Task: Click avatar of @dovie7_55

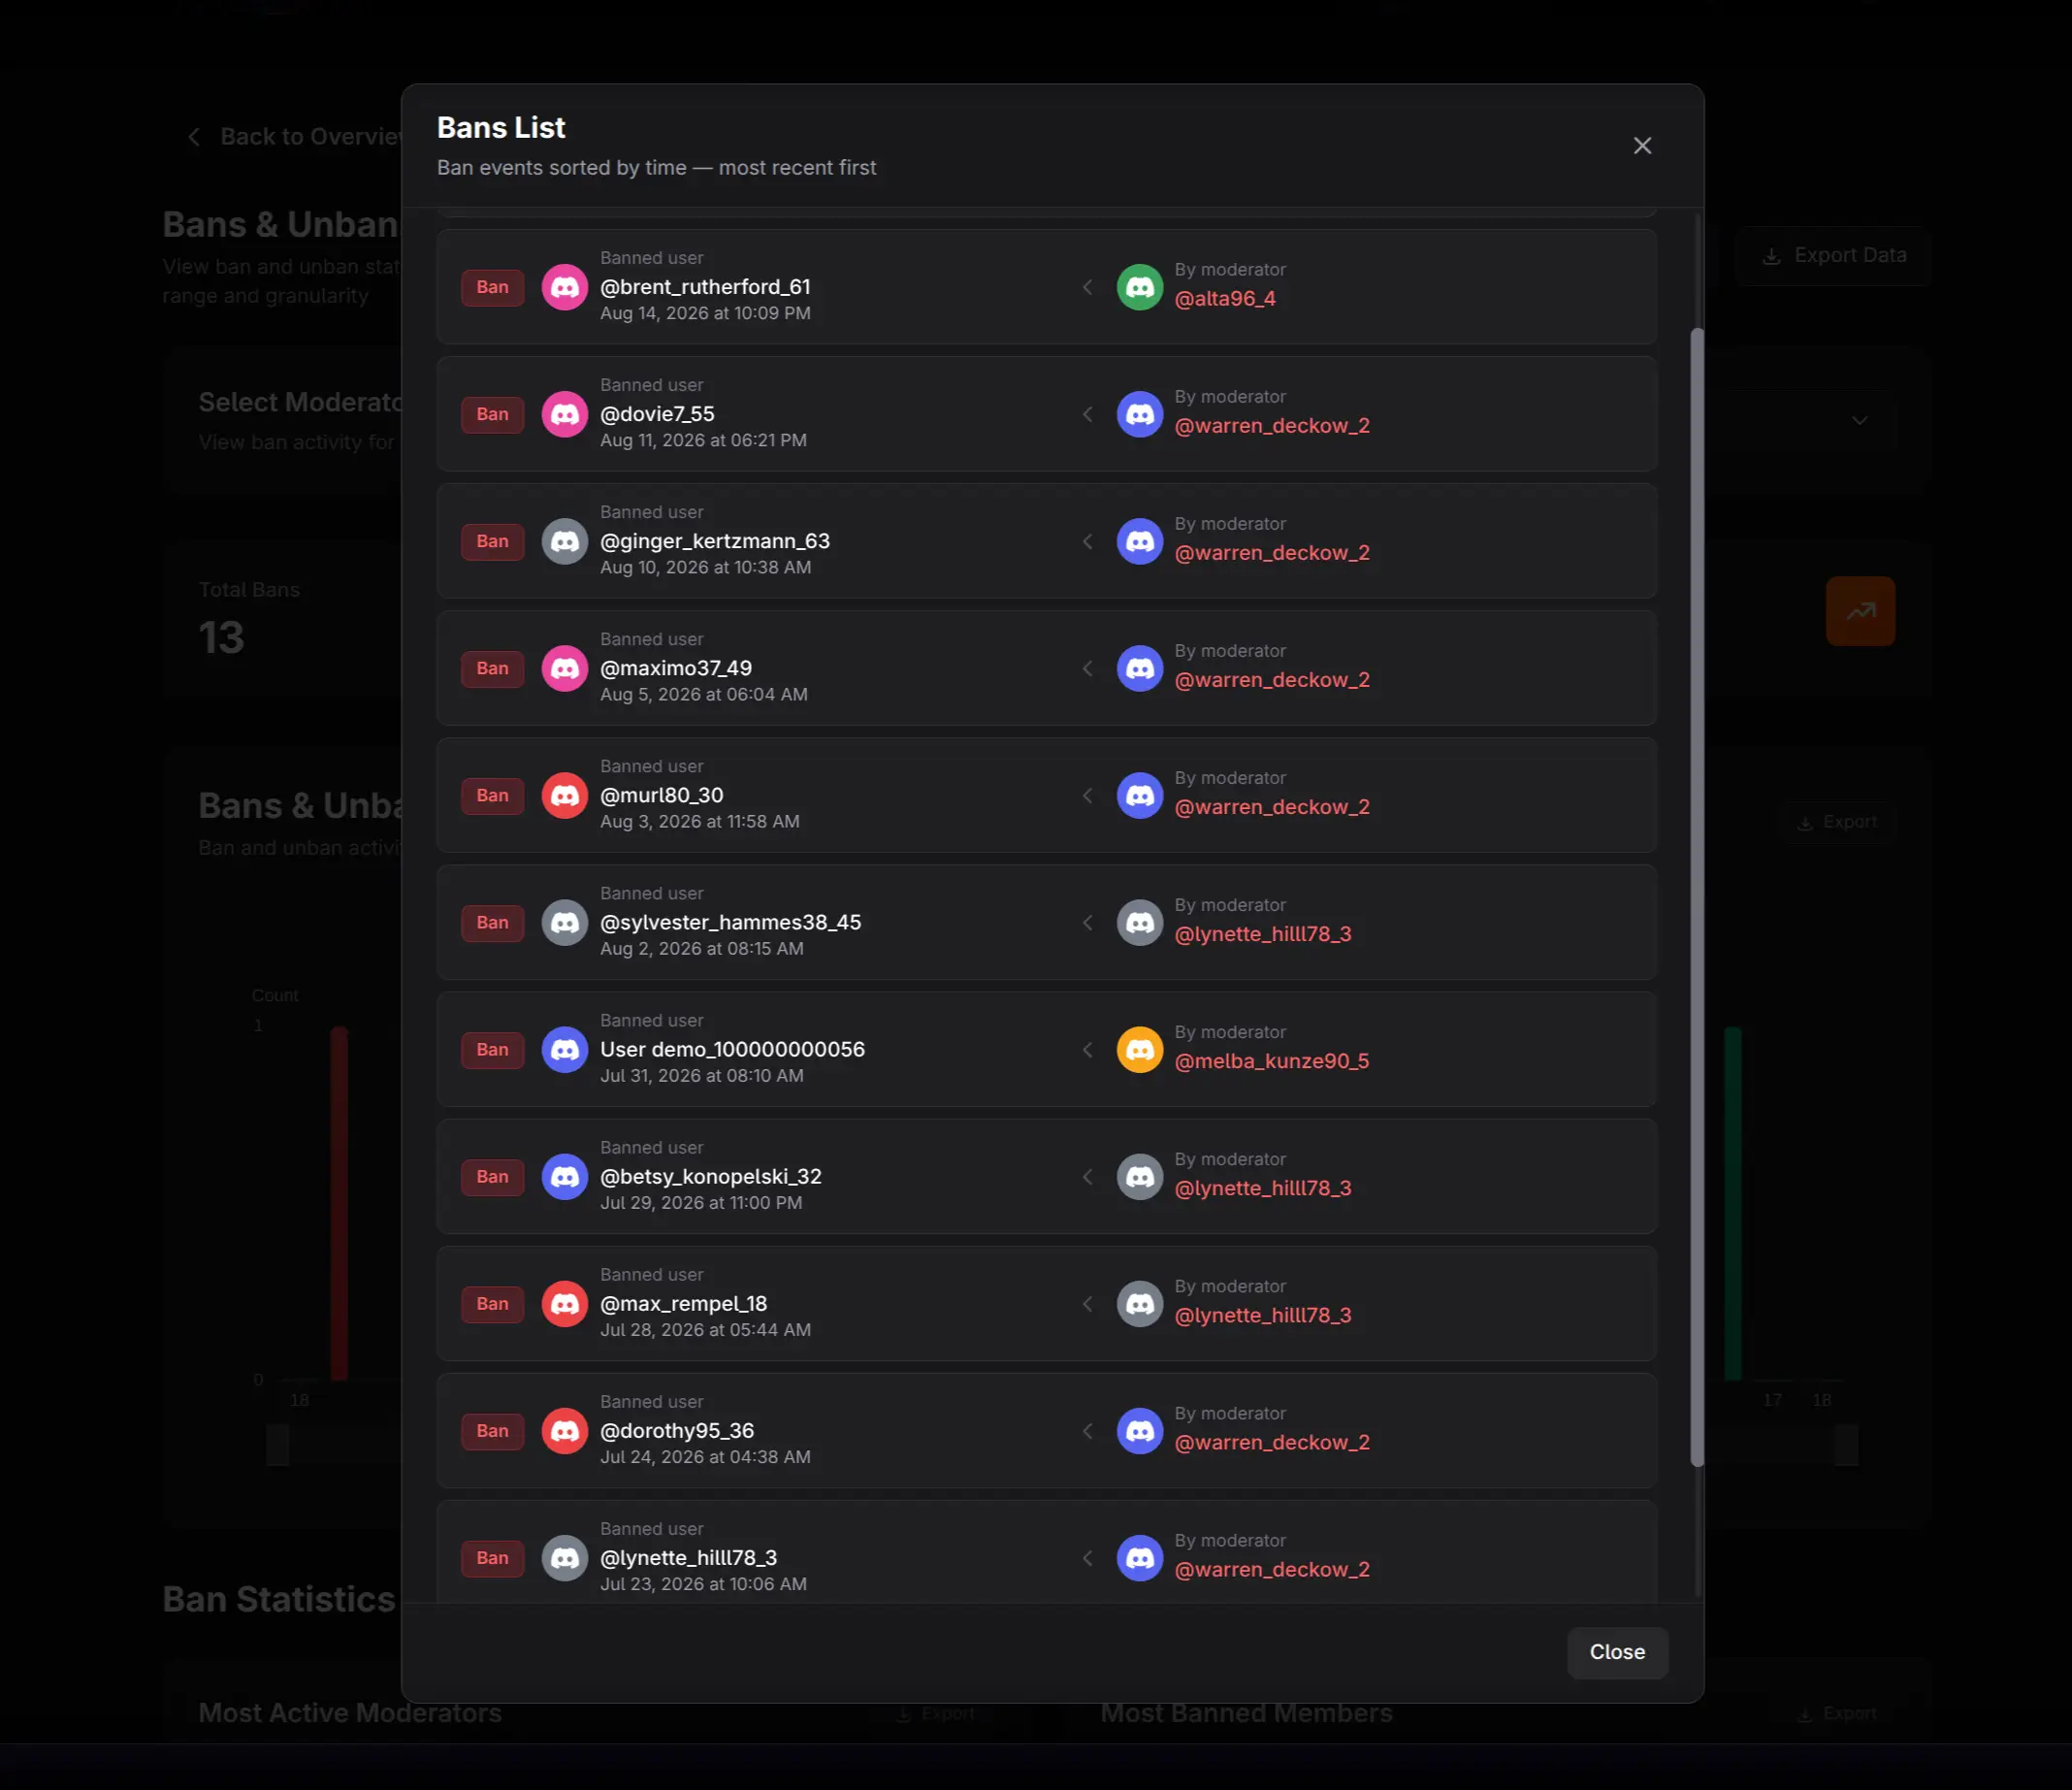Action: coord(565,414)
